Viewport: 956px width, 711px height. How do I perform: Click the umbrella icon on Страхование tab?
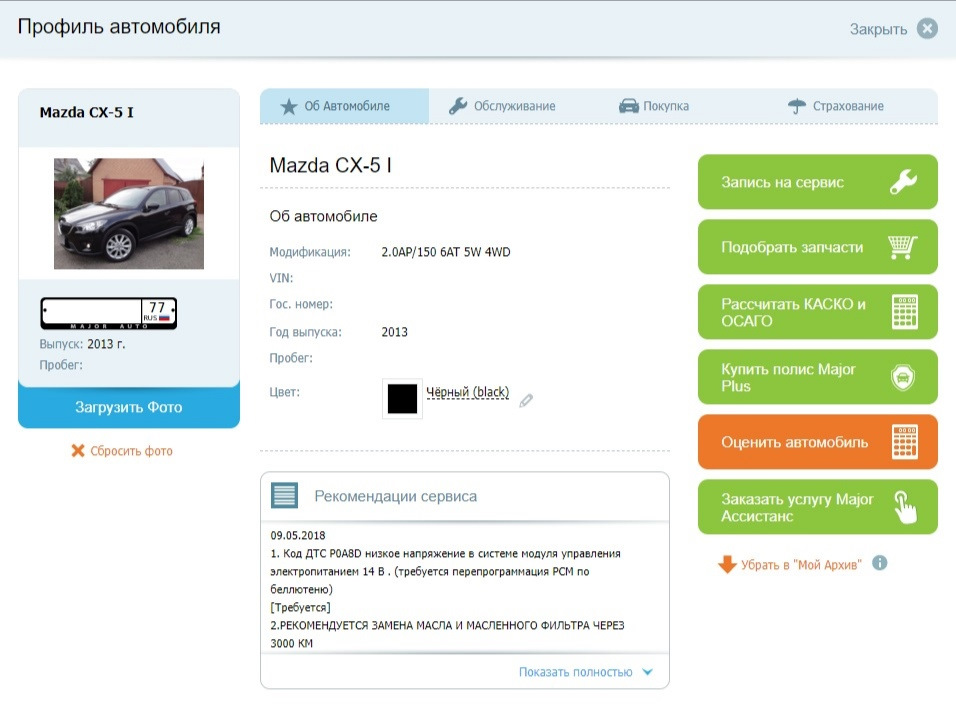(797, 106)
